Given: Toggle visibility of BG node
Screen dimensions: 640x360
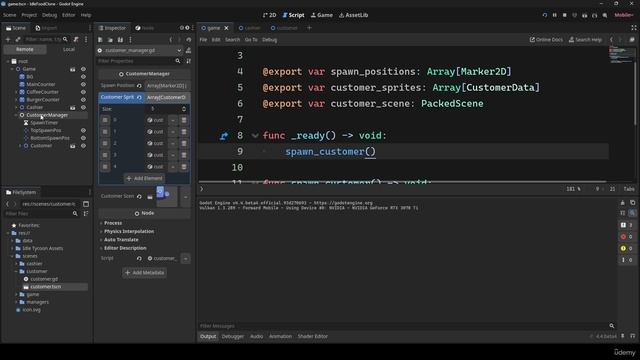Looking at the screenshot, I should [x=83, y=77].
